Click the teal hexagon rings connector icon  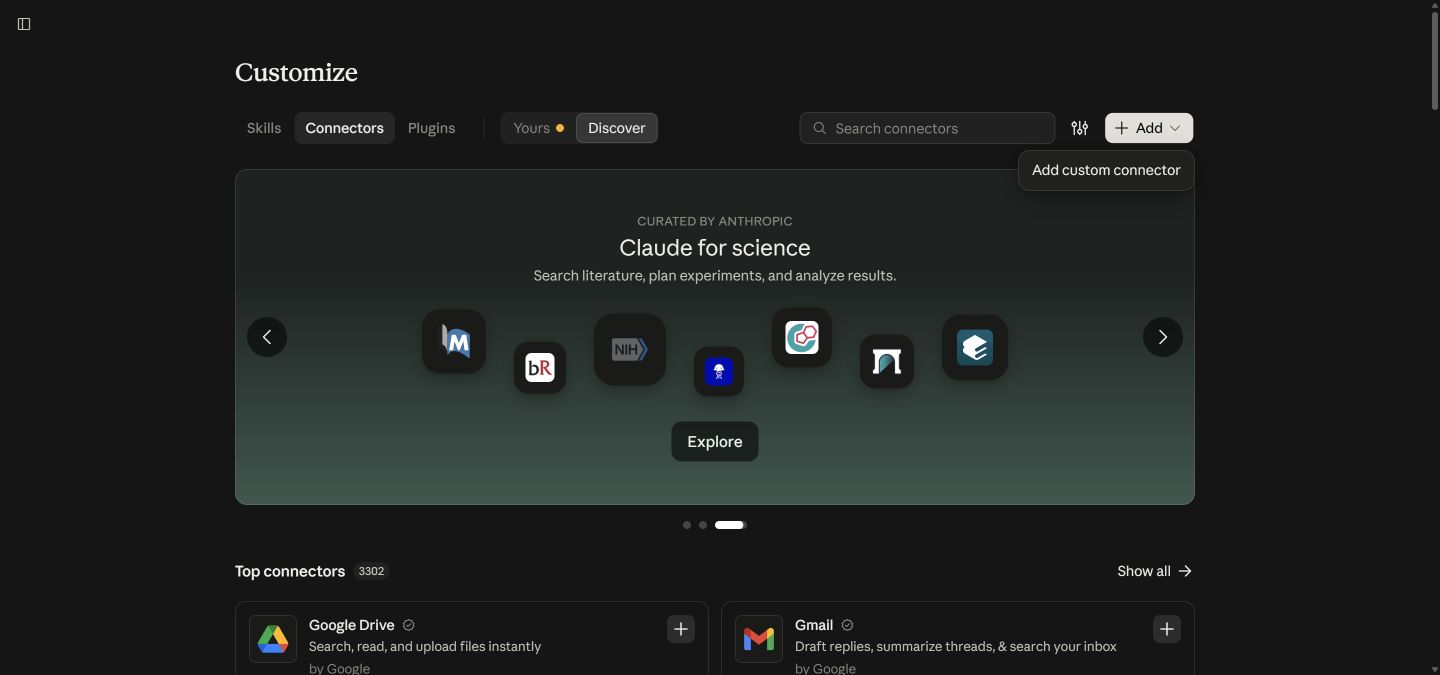tap(802, 337)
